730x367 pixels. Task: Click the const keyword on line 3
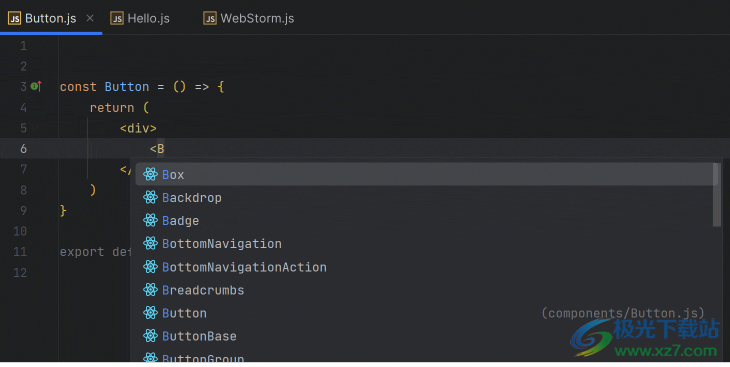pyautogui.click(x=78, y=87)
